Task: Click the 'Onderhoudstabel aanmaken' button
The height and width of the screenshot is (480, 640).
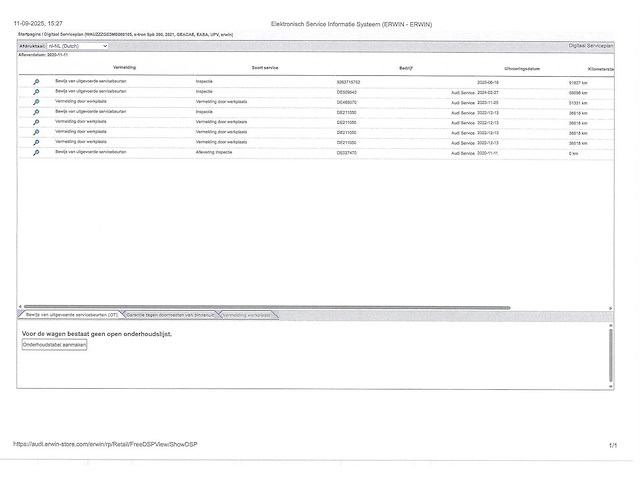Action: point(55,344)
